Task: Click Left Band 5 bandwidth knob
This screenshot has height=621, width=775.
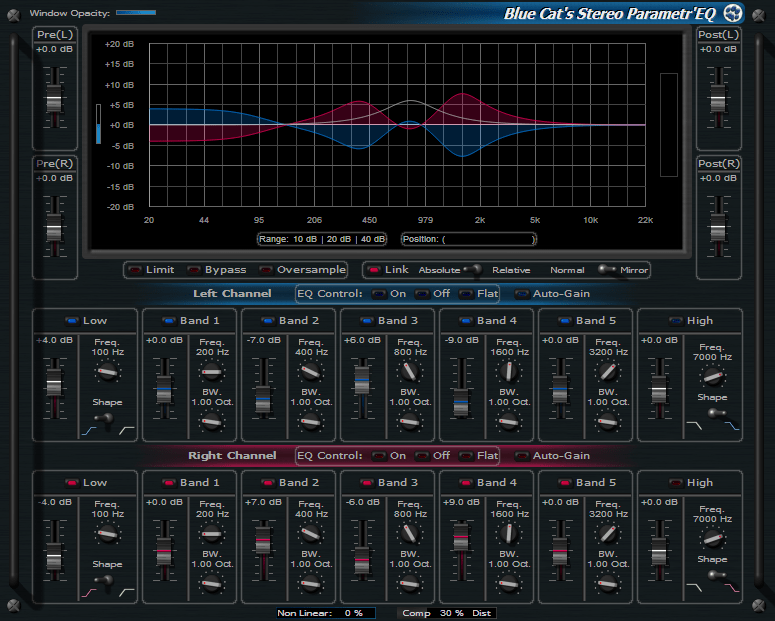Action: [607, 422]
